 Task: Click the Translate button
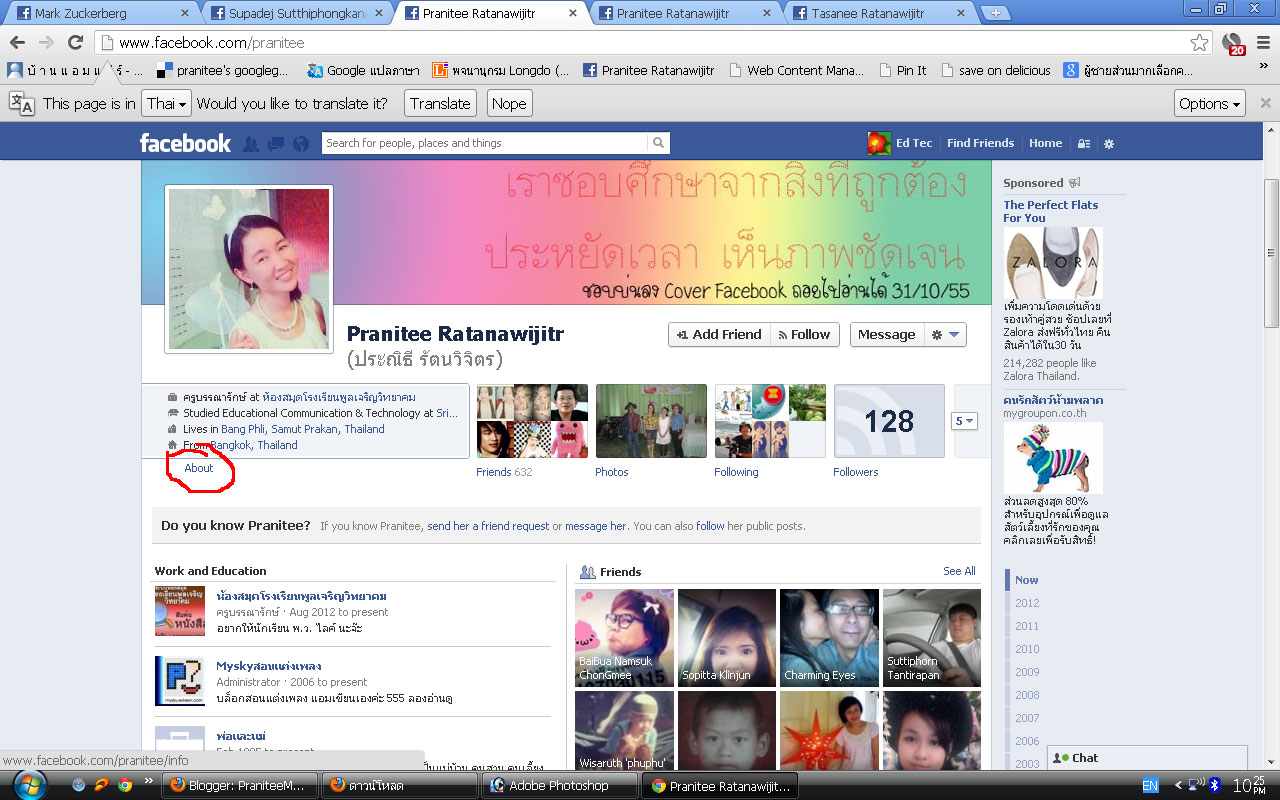pos(440,103)
